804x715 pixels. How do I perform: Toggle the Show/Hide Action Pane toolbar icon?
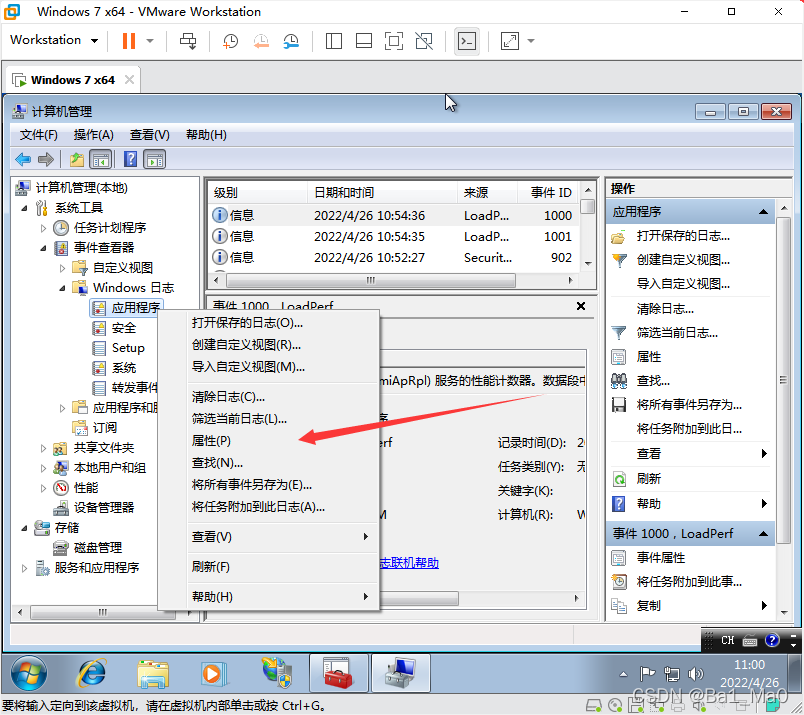155,160
